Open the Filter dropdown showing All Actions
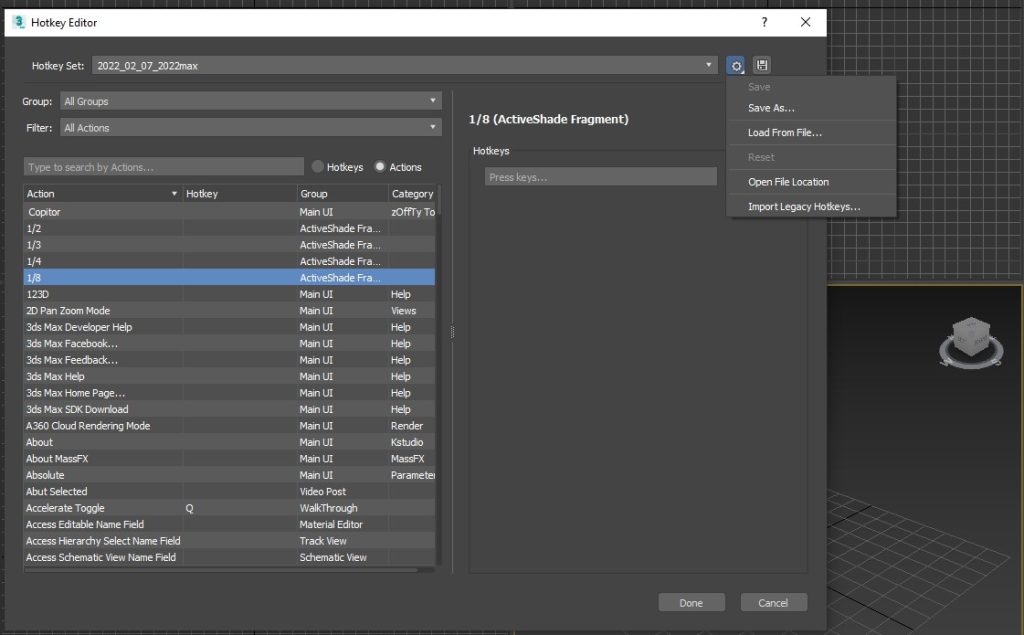This screenshot has width=1024, height=635. tap(251, 127)
